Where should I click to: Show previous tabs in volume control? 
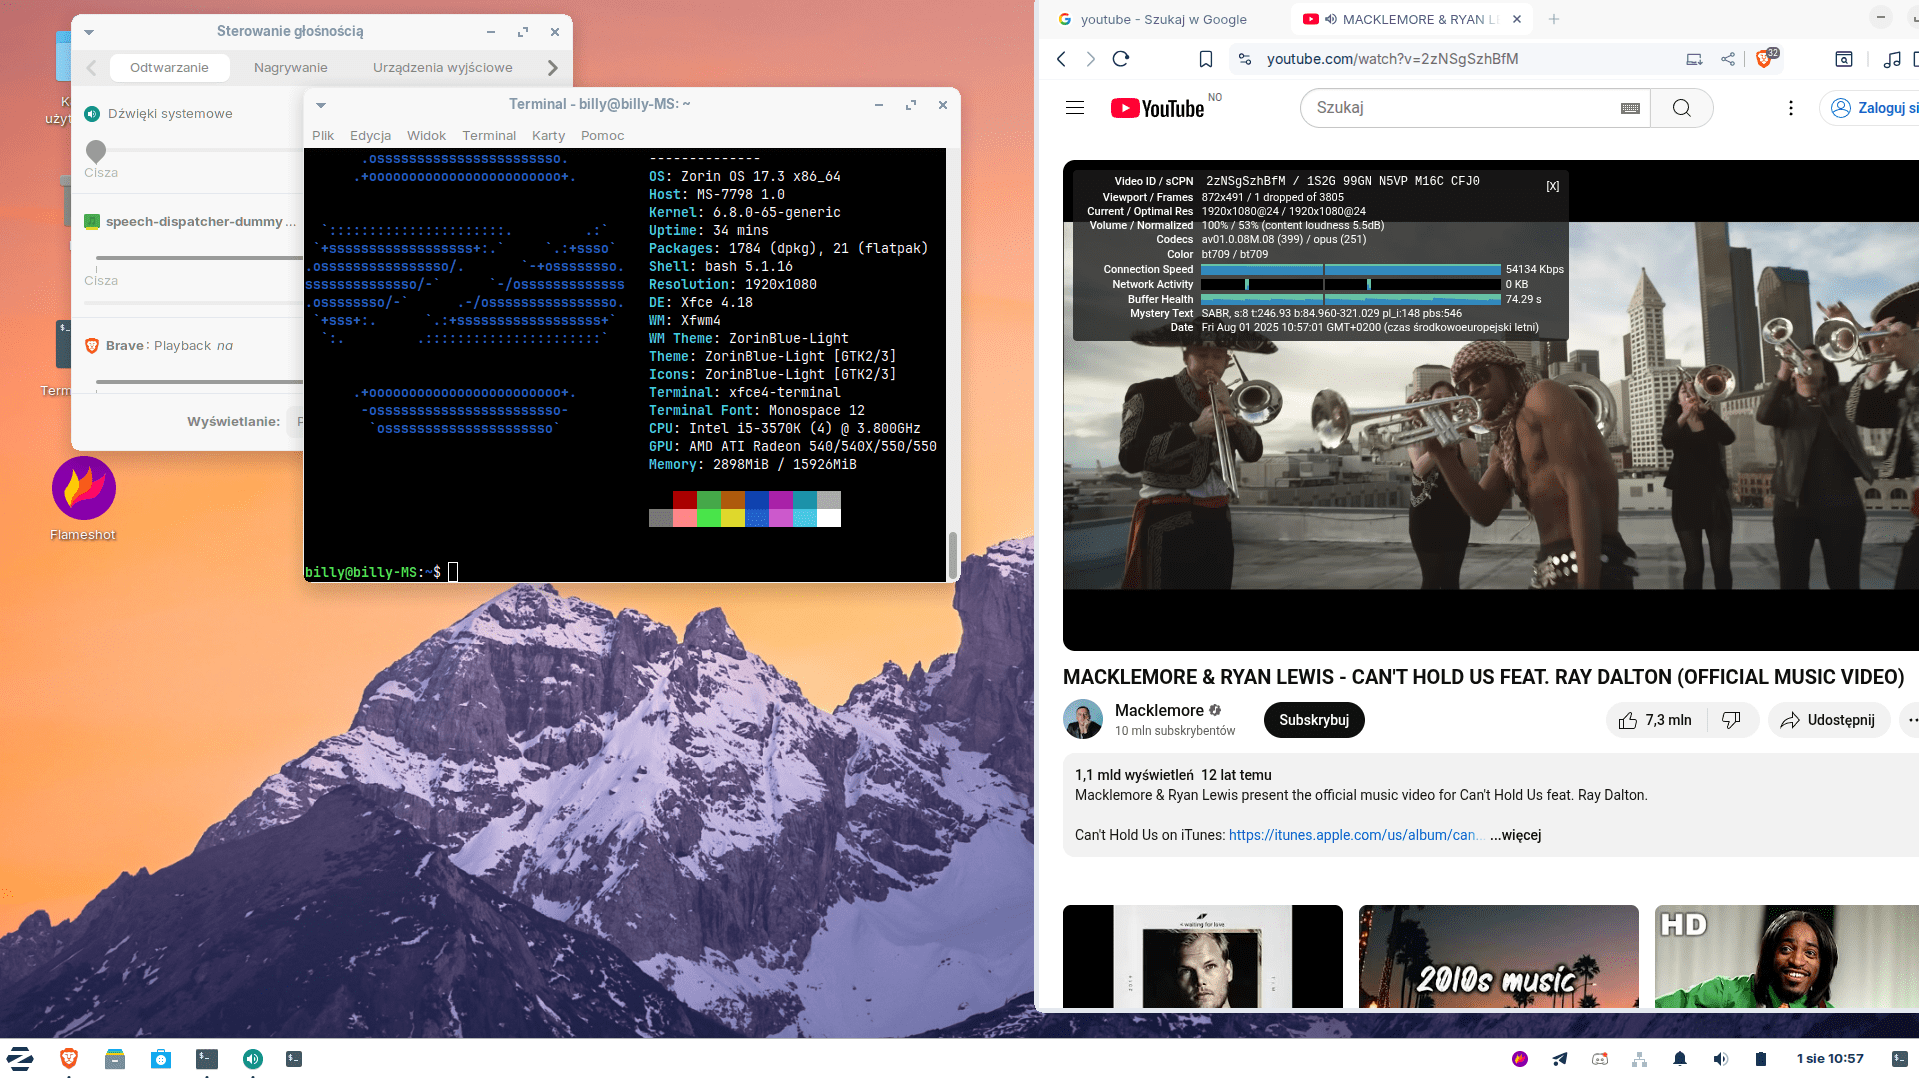coord(91,68)
